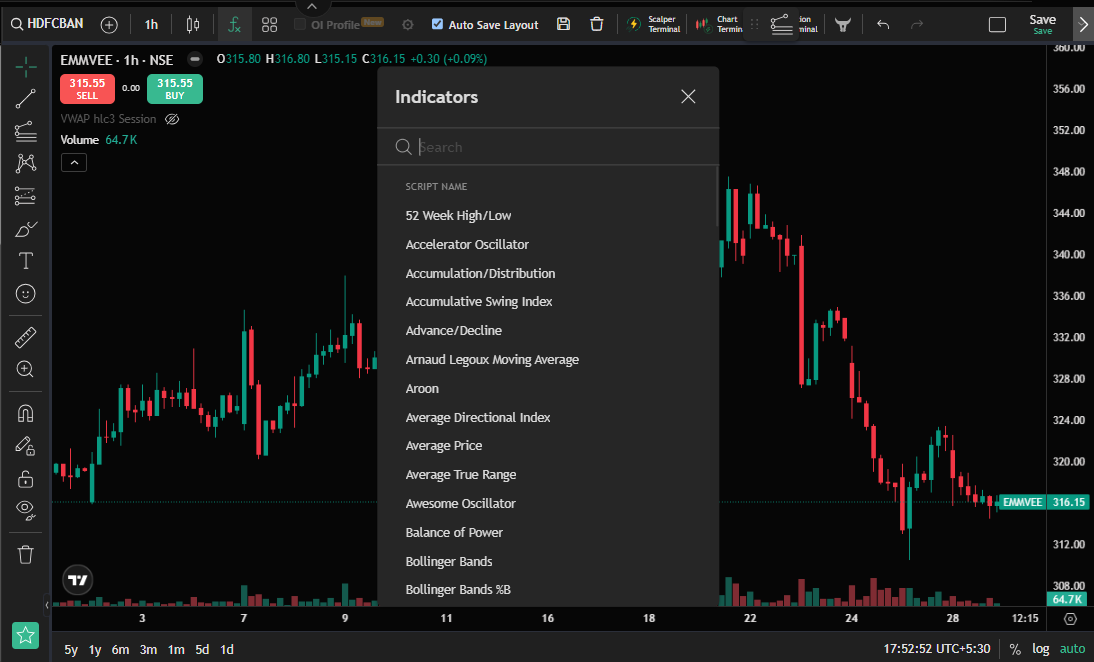
Task: Click the TradingView logo badge
Action: [x=77, y=580]
